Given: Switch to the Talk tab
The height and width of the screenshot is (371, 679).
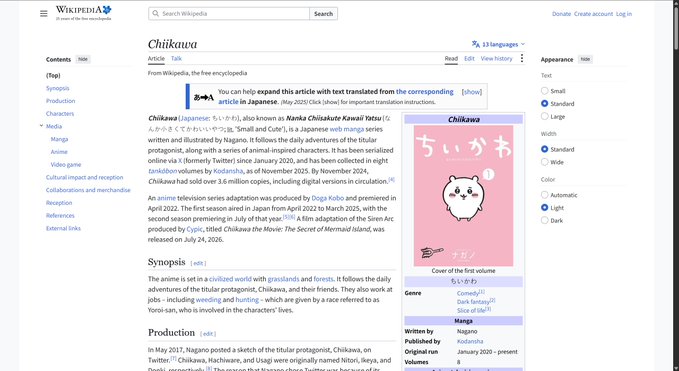Looking at the screenshot, I should tap(176, 58).
